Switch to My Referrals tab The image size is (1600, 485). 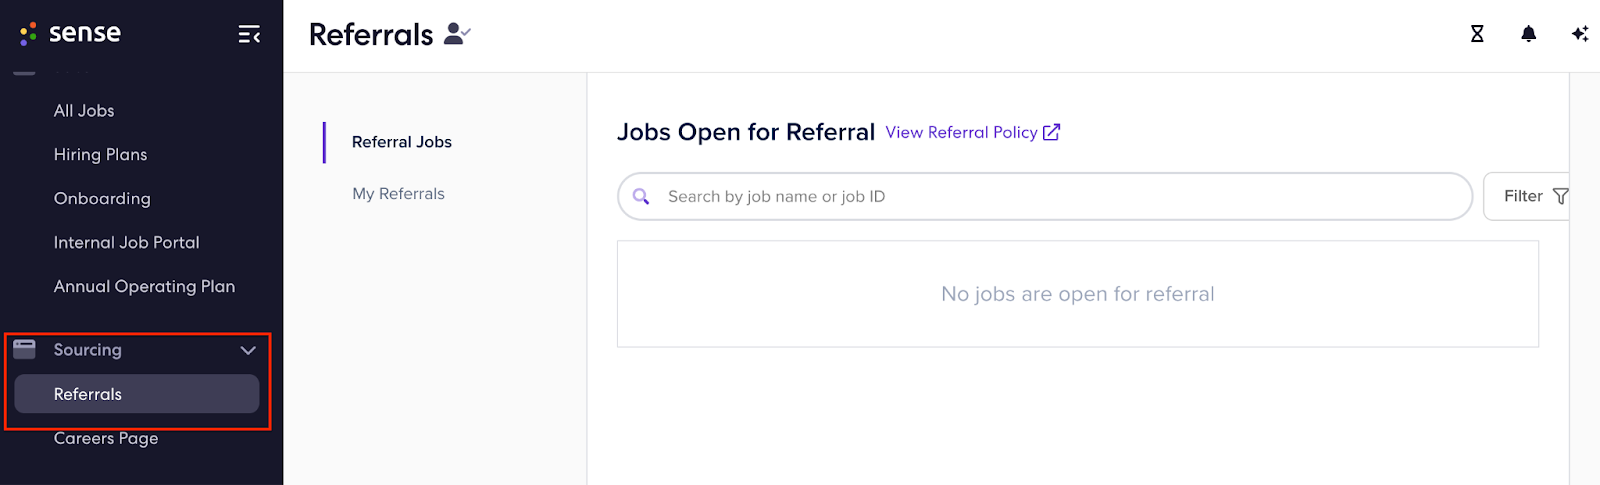click(398, 194)
